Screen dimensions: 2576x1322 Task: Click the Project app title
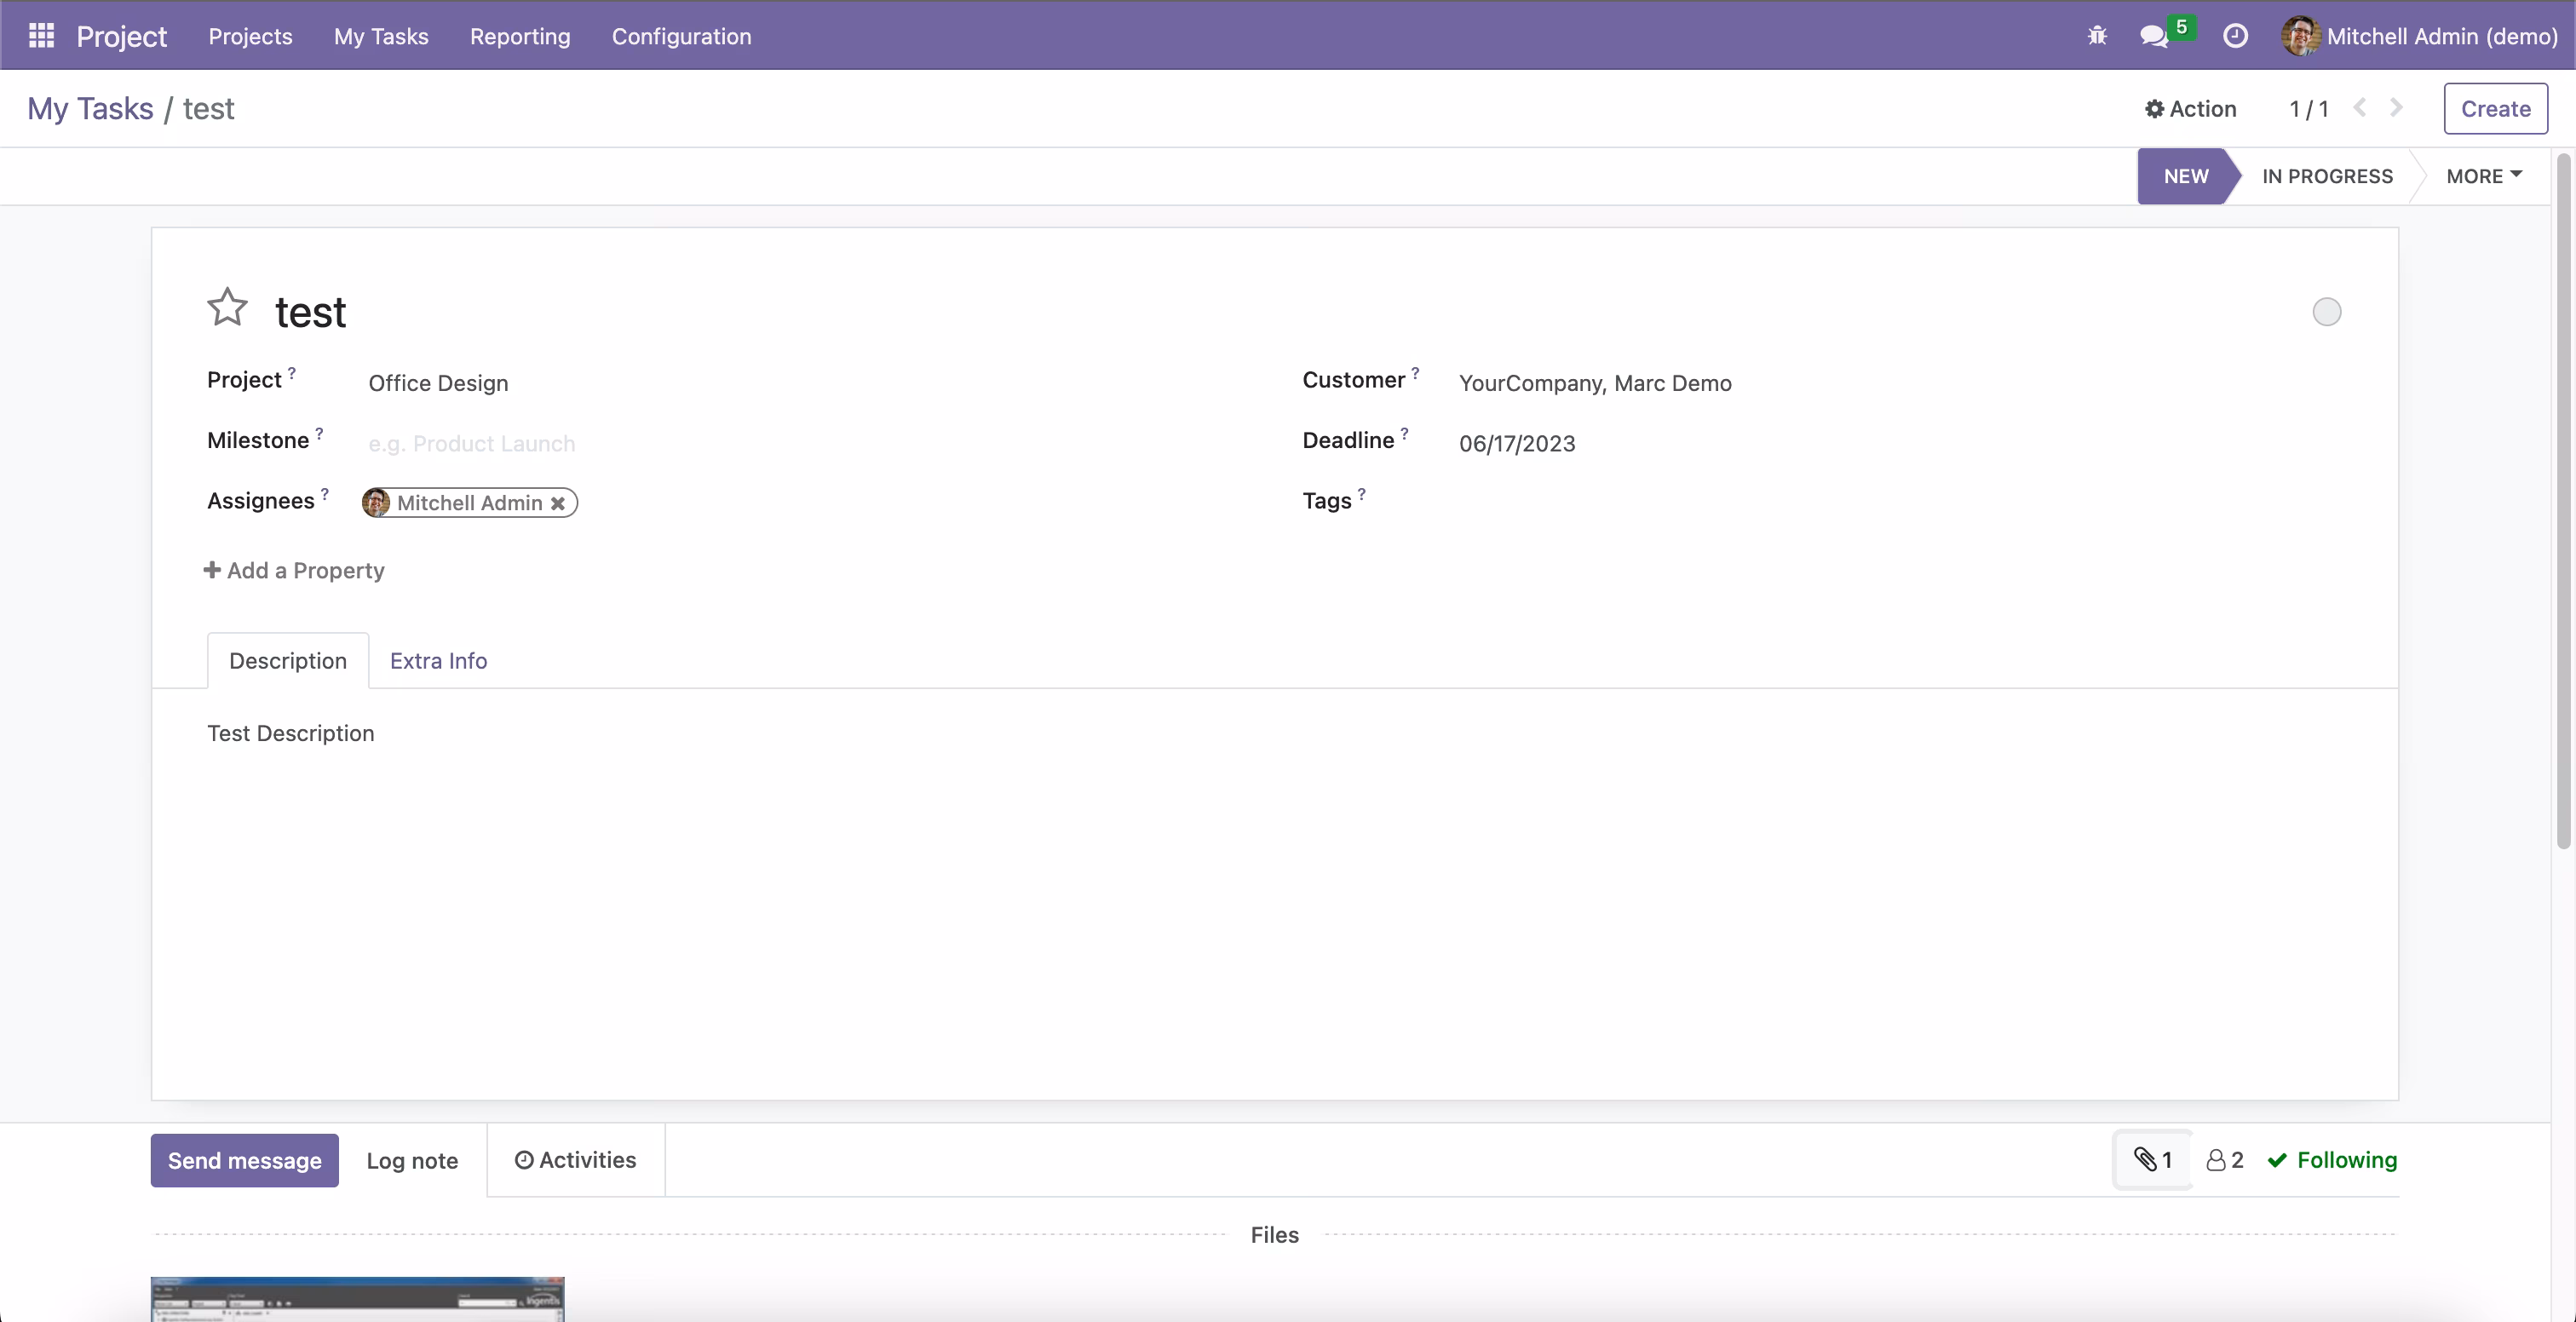(x=121, y=36)
